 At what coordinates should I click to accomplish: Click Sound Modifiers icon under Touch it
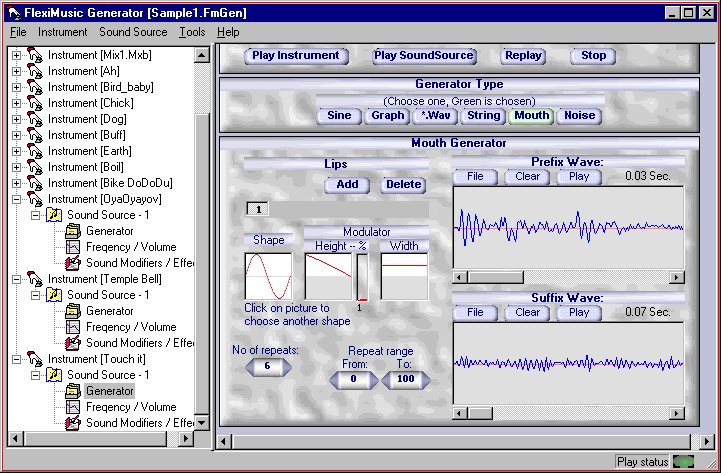(x=73, y=423)
